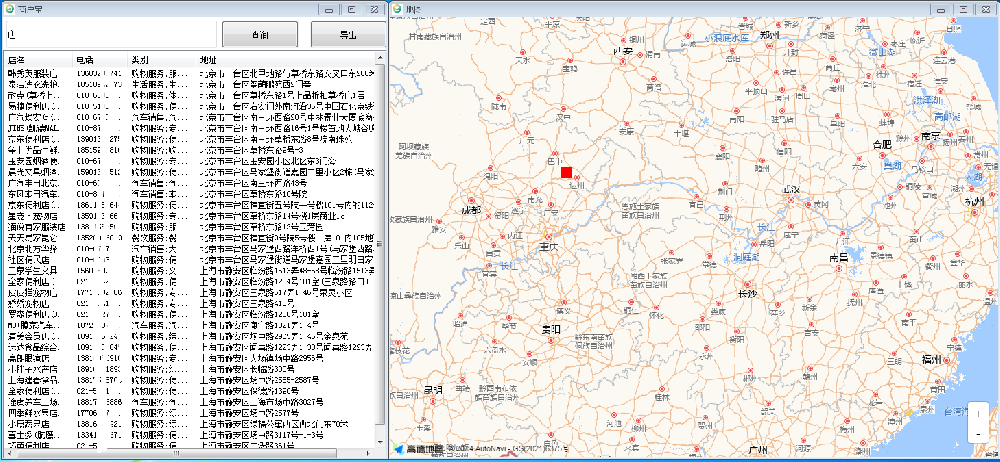1000x462 pixels.
Task: Click the map zoom out button
Action: pyautogui.click(x=976, y=434)
